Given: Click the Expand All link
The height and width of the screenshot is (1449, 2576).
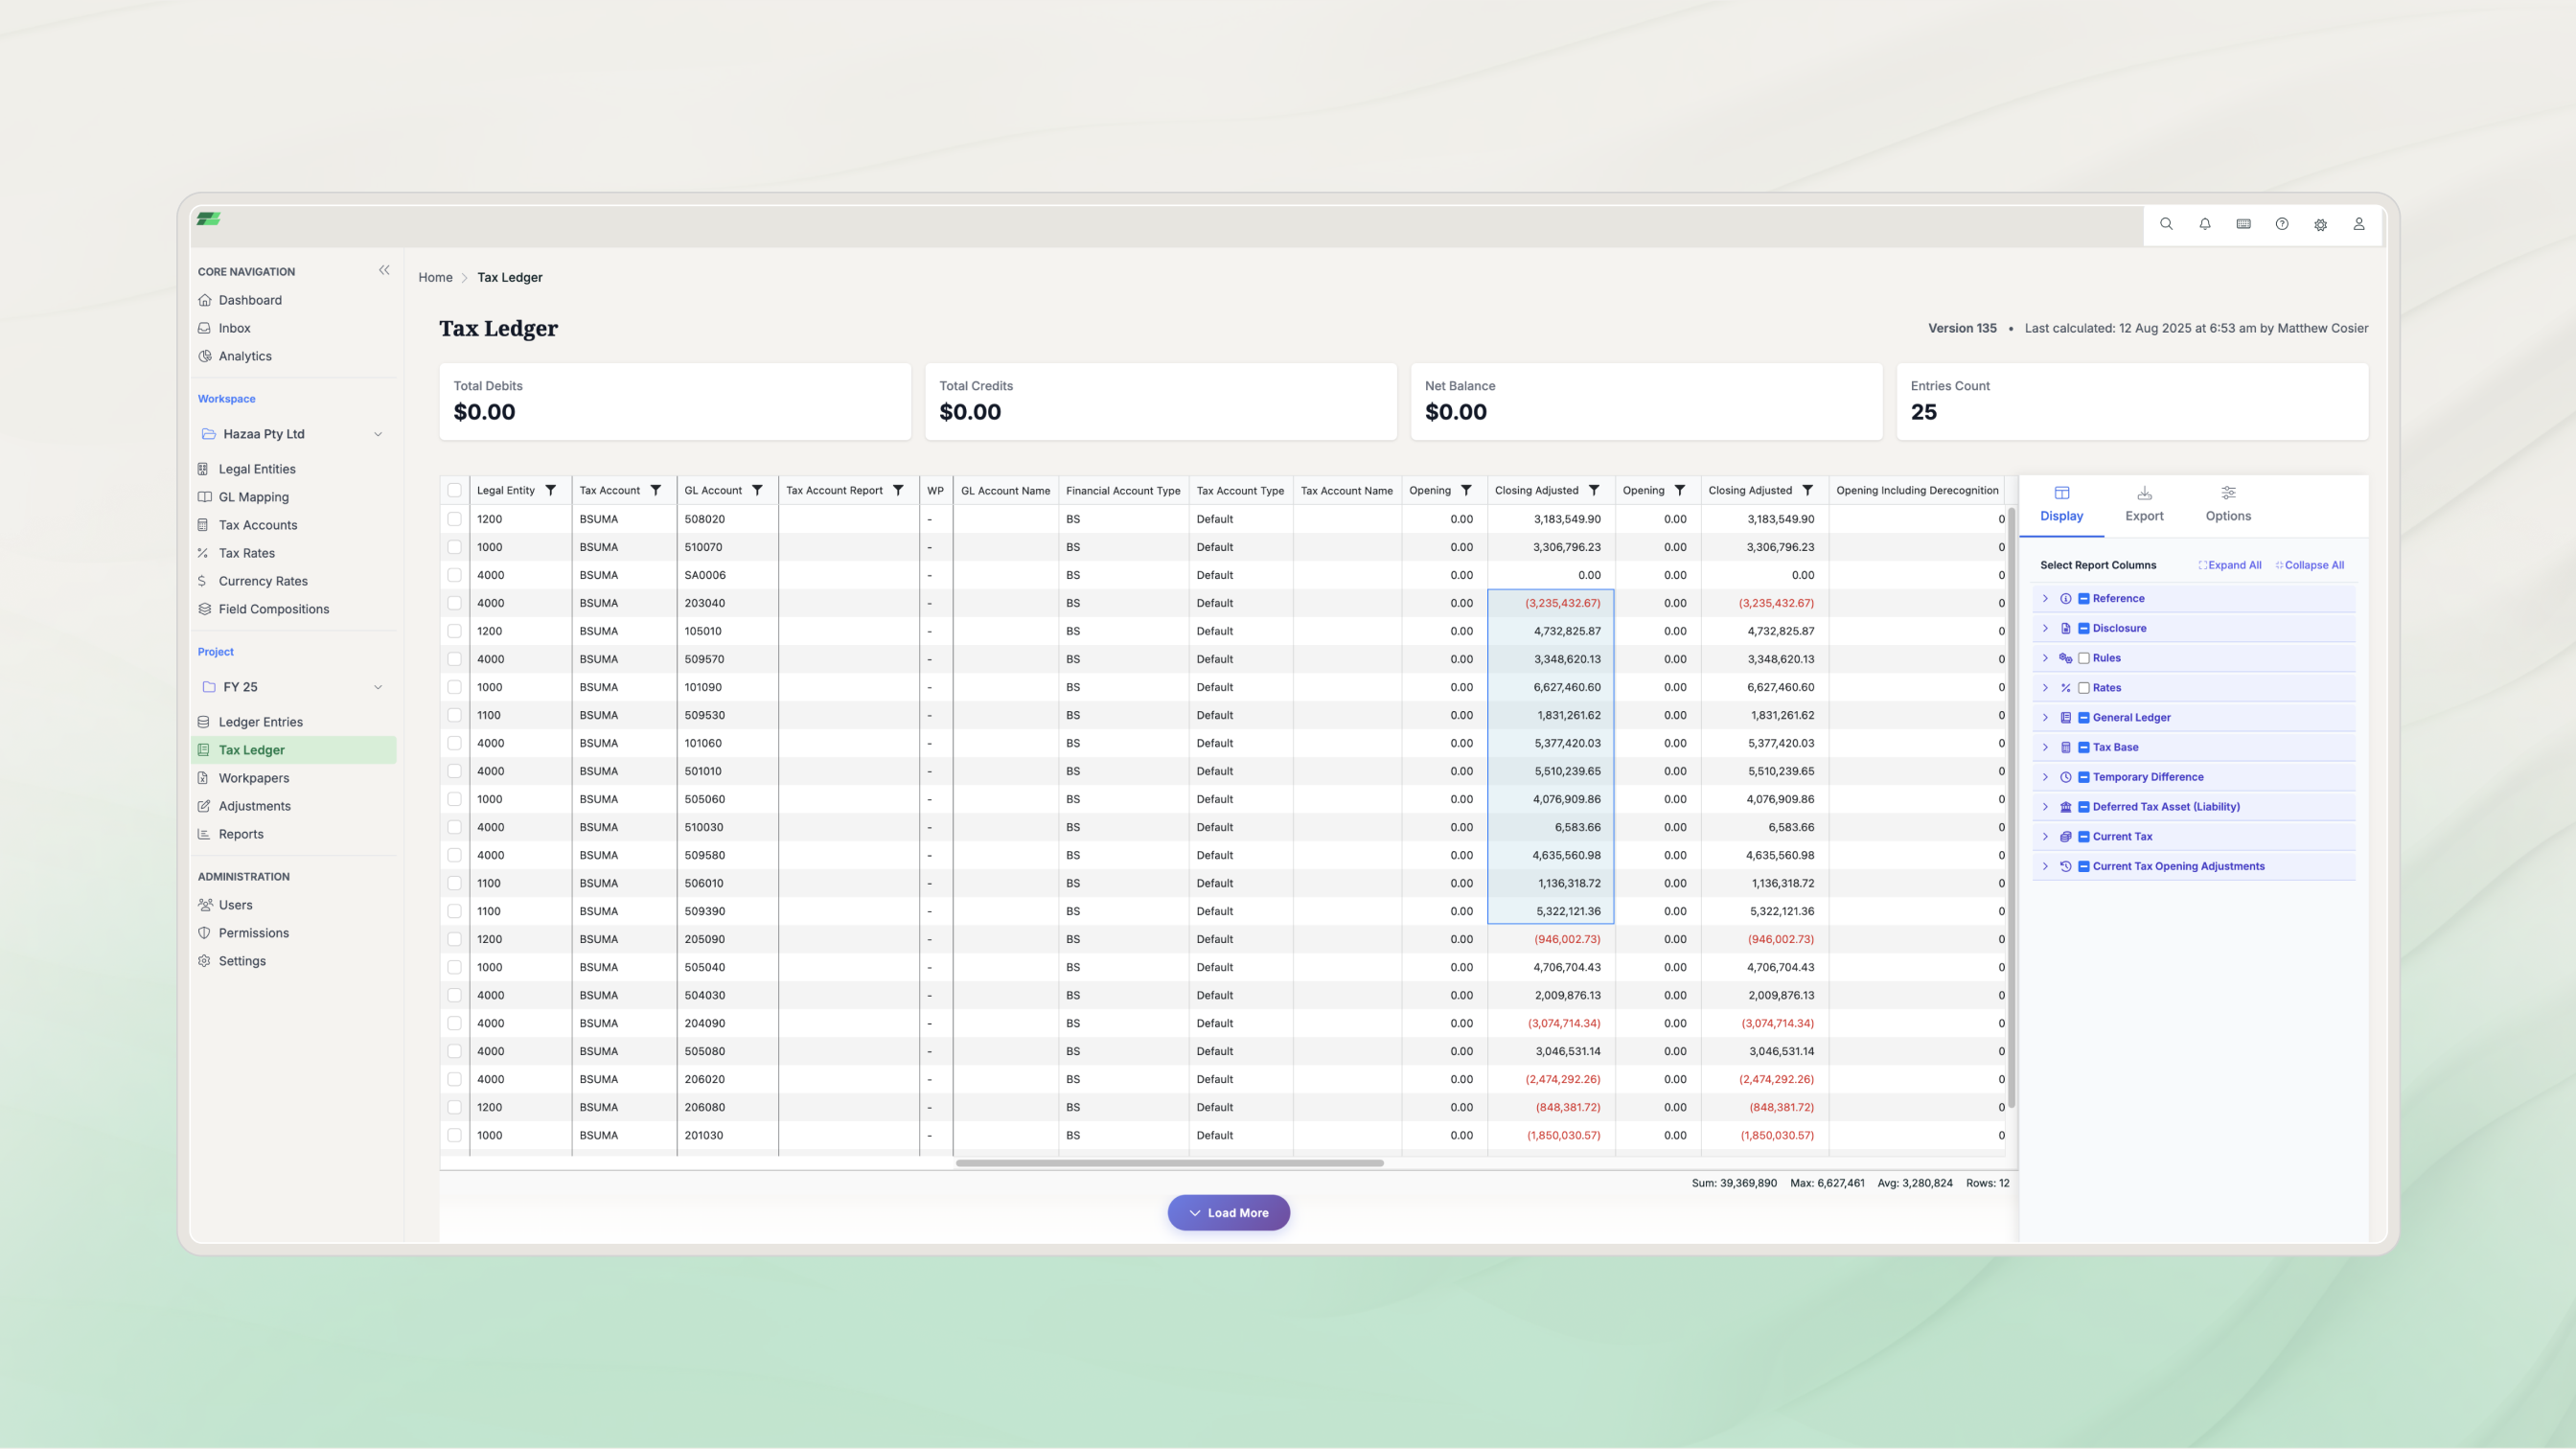Looking at the screenshot, I should tap(2230, 565).
